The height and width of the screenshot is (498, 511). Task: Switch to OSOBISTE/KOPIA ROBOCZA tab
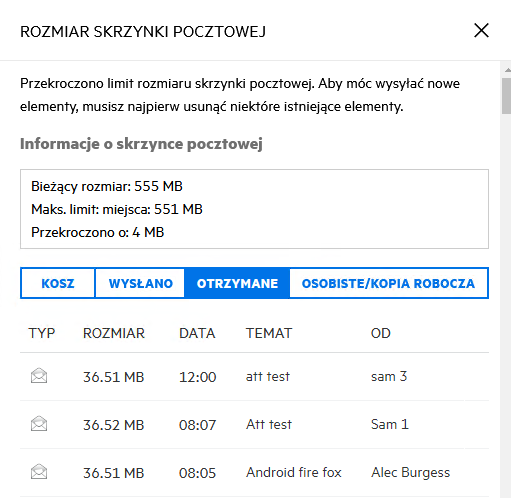tap(388, 283)
